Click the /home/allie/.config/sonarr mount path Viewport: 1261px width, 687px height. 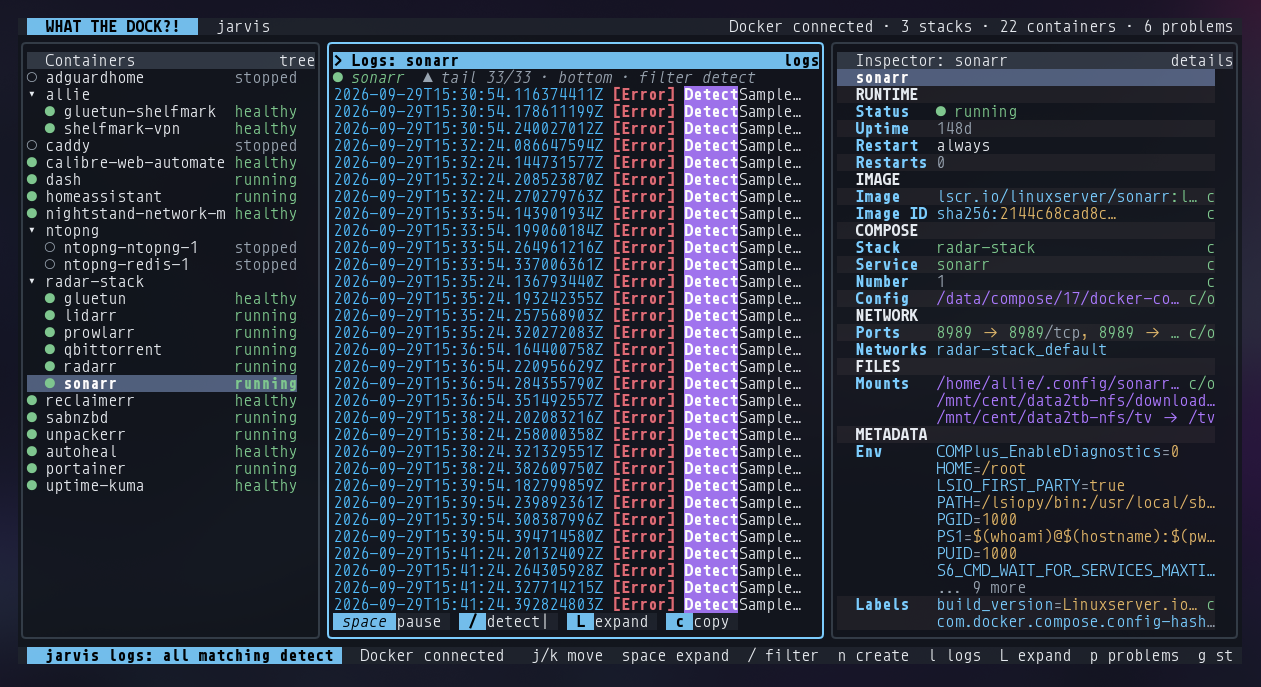tap(1058, 384)
